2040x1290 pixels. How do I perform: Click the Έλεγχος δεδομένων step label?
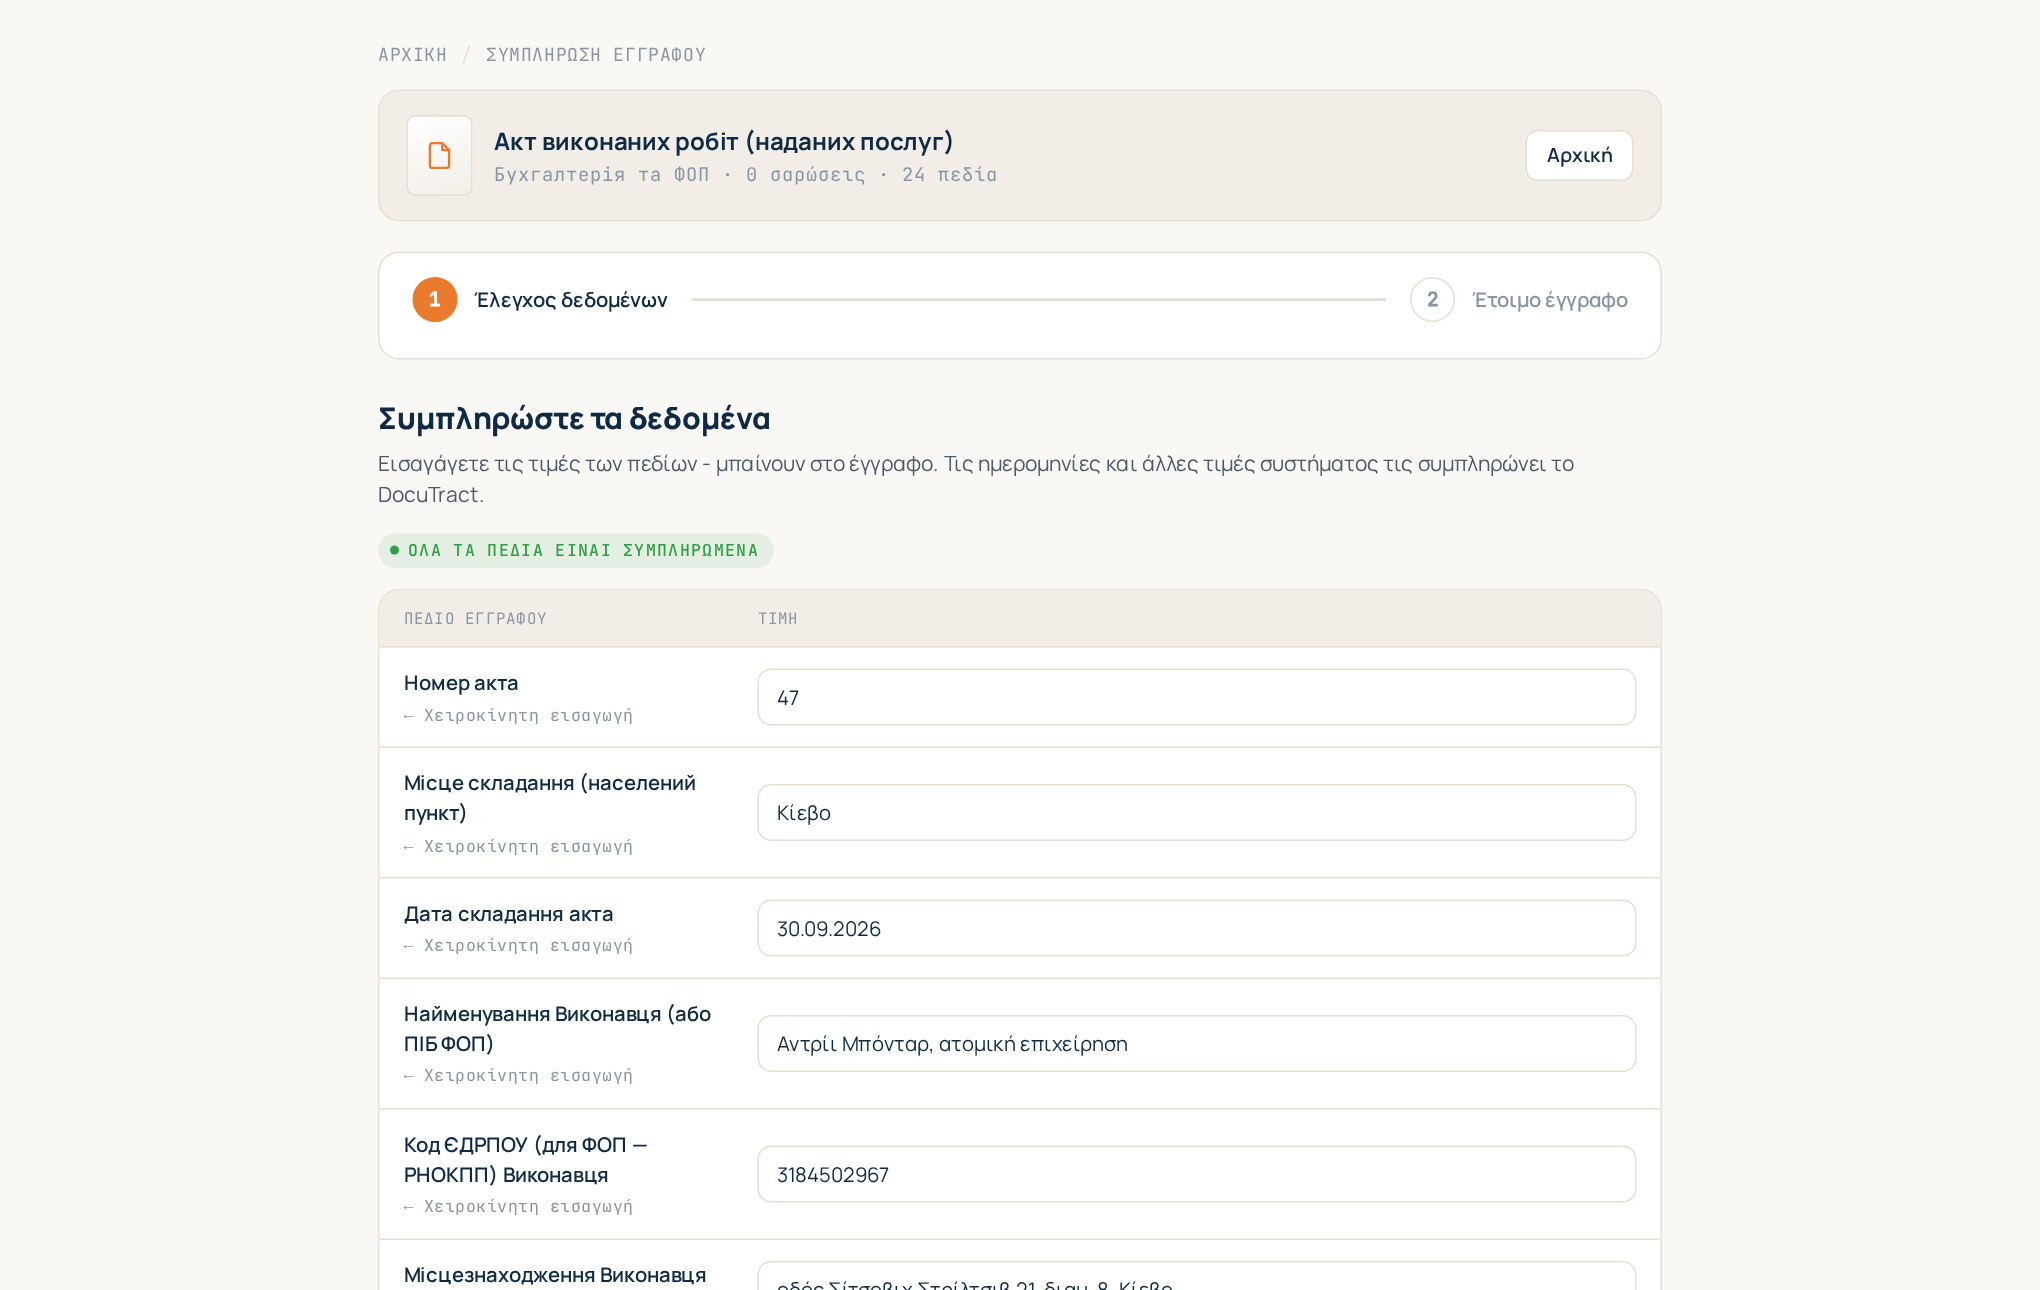pos(571,300)
